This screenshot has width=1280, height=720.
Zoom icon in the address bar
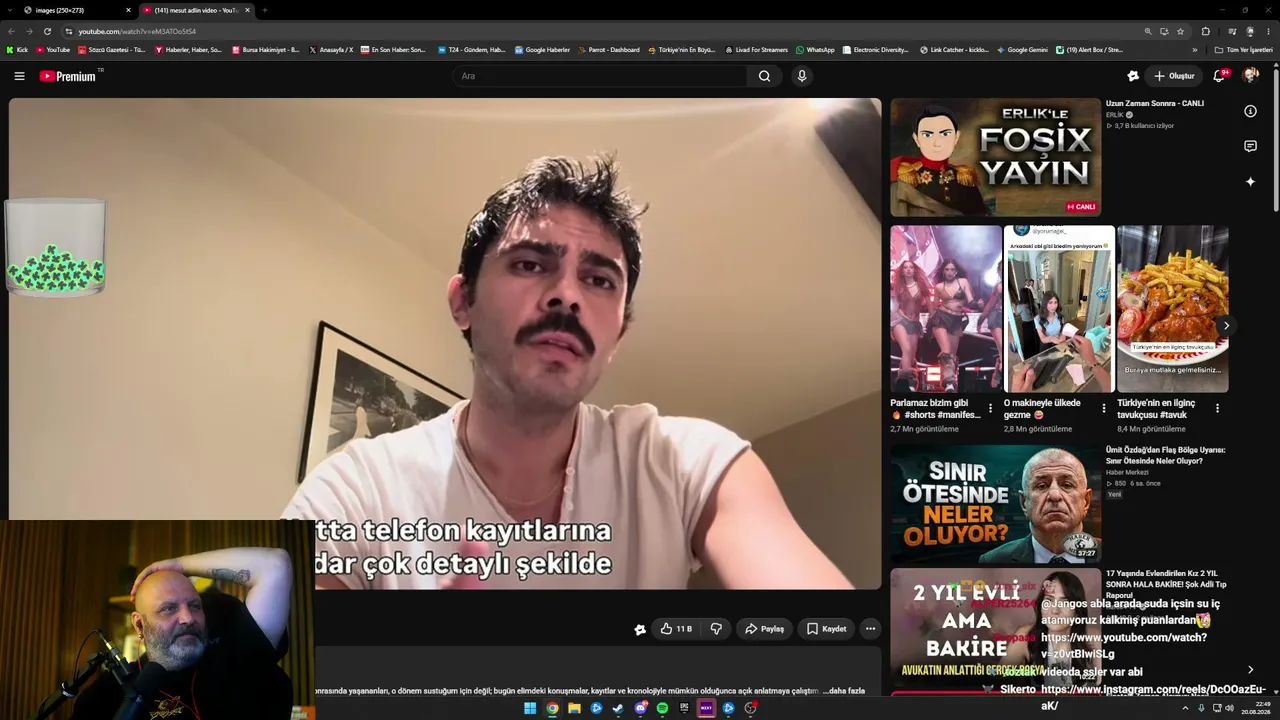pyautogui.click(x=1148, y=31)
